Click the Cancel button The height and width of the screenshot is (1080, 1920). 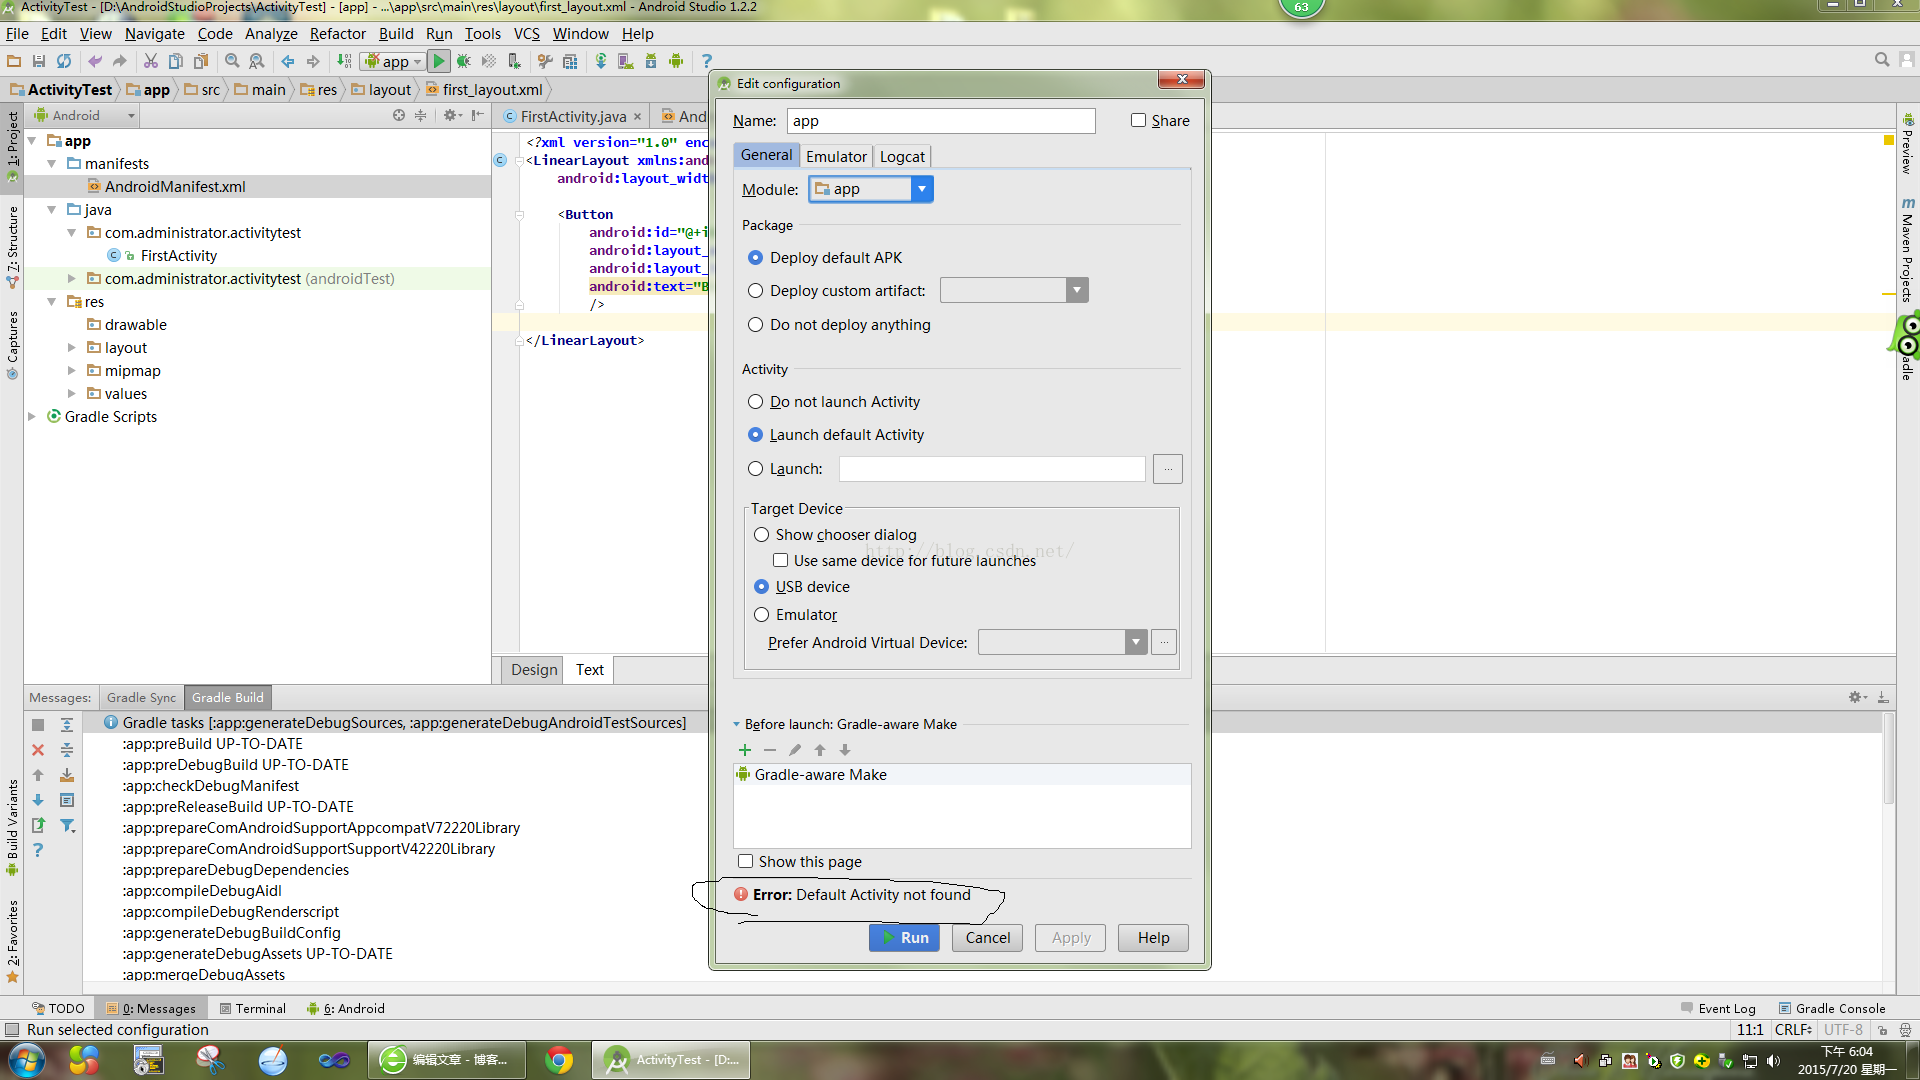[x=987, y=938]
